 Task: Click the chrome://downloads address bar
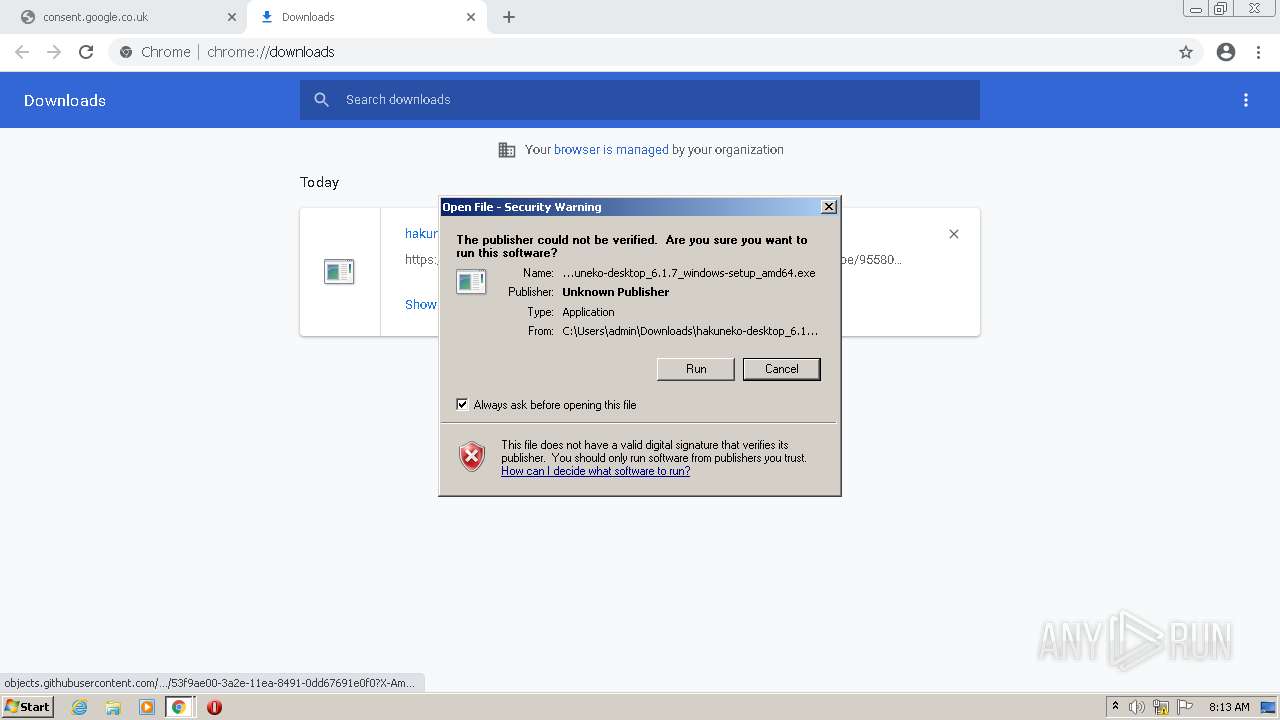pos(640,52)
